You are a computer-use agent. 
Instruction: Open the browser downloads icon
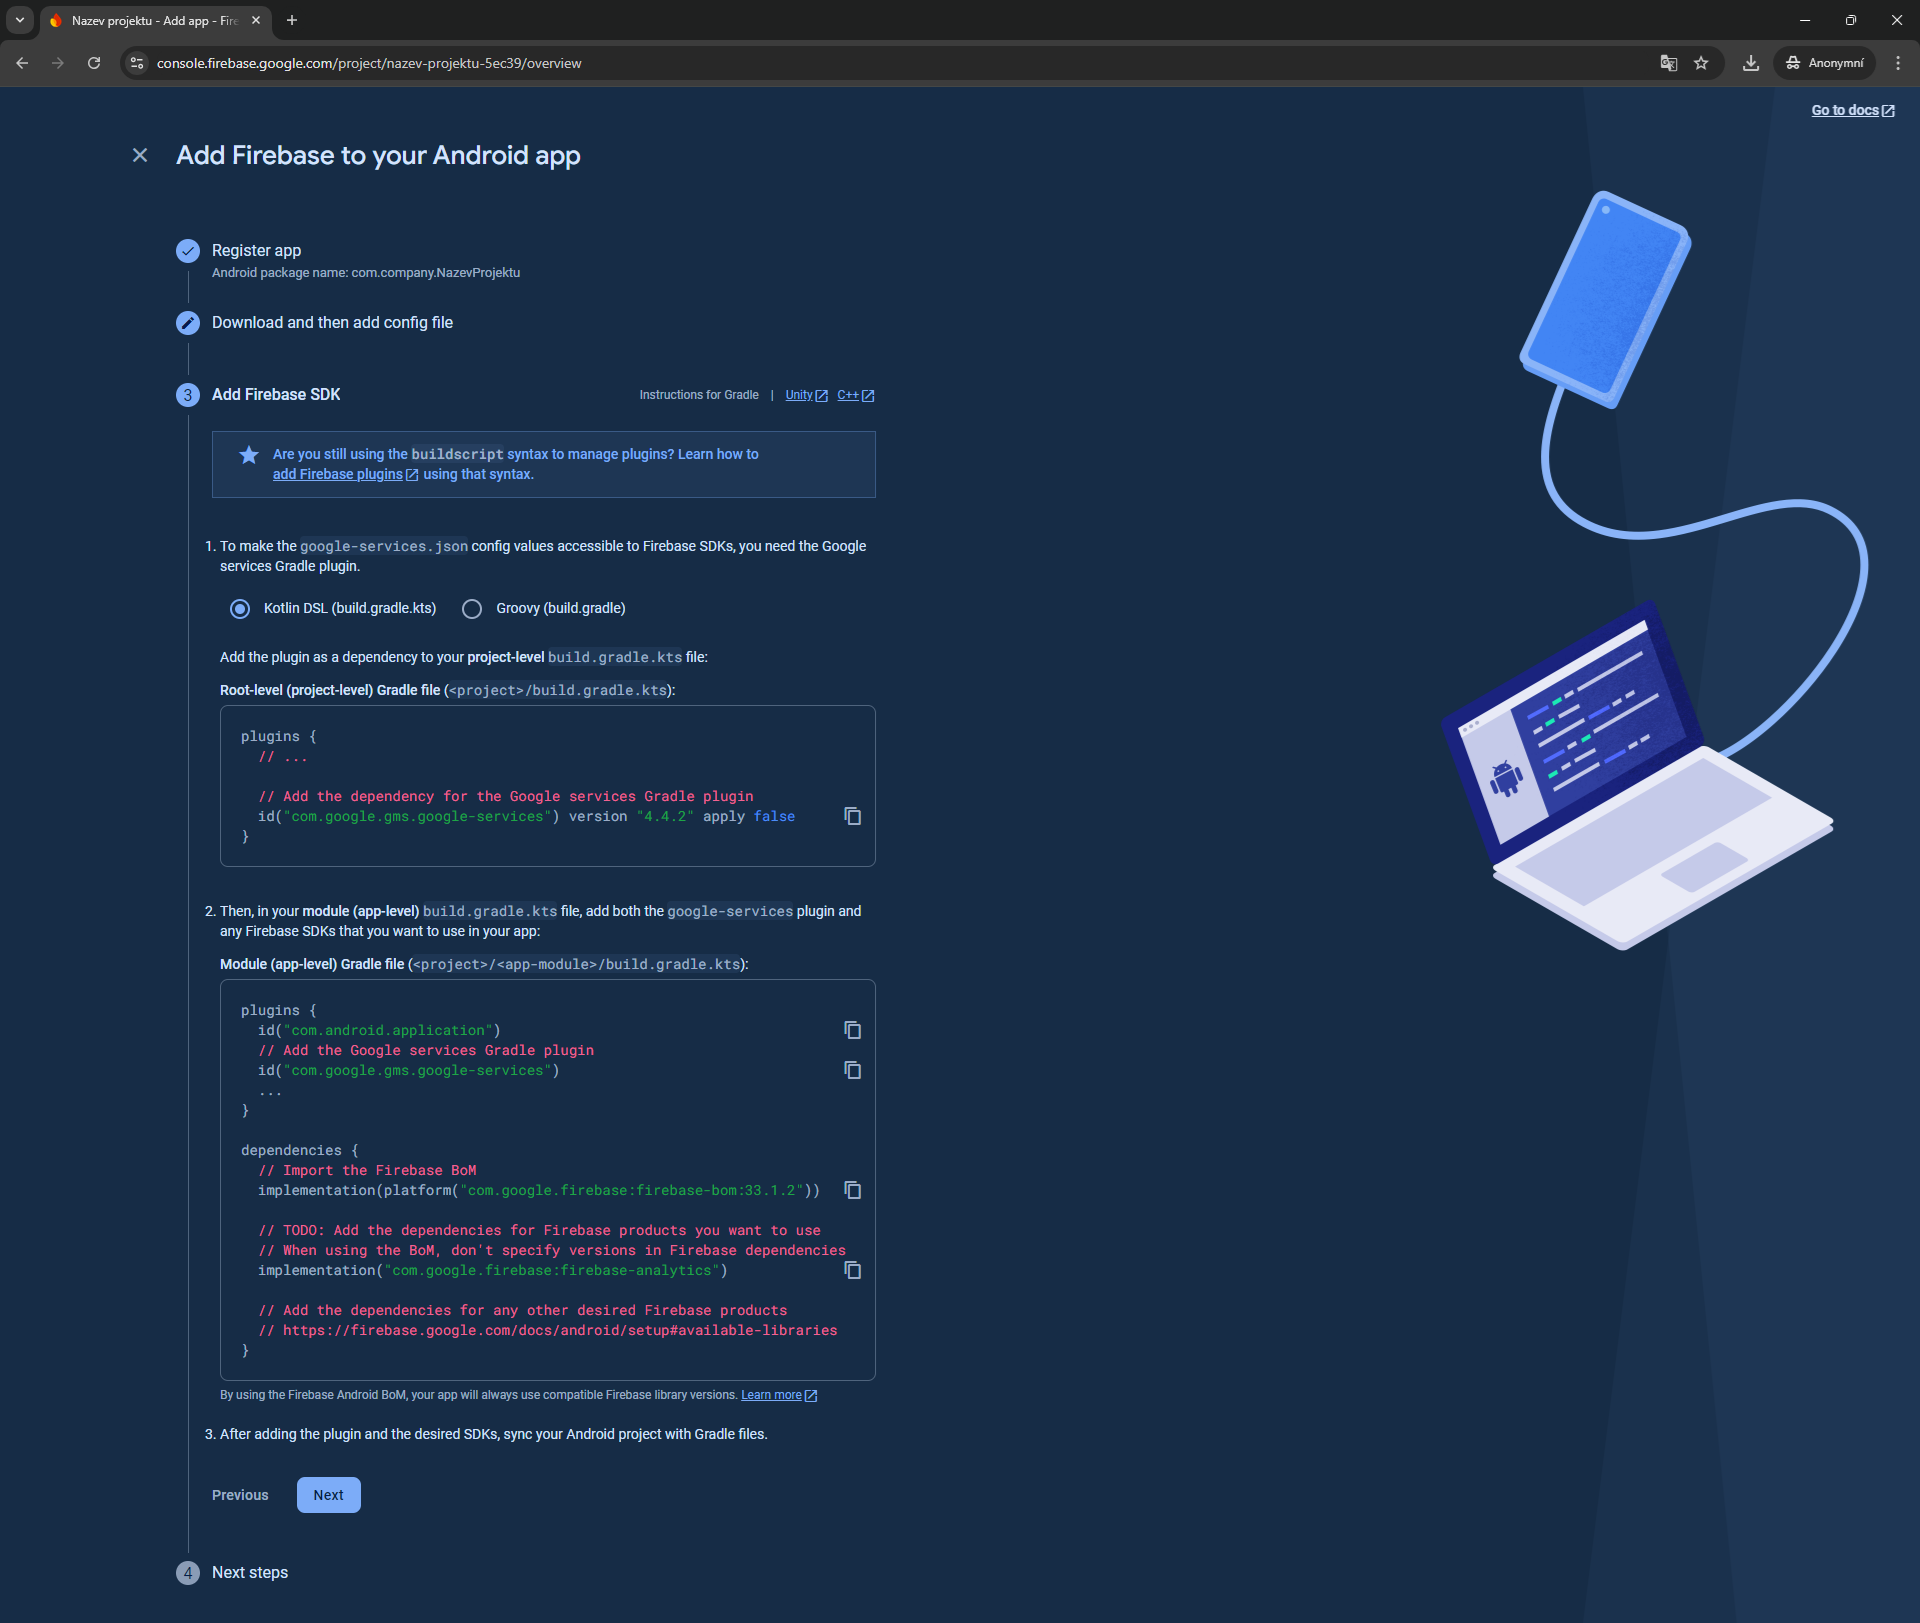pyautogui.click(x=1750, y=63)
